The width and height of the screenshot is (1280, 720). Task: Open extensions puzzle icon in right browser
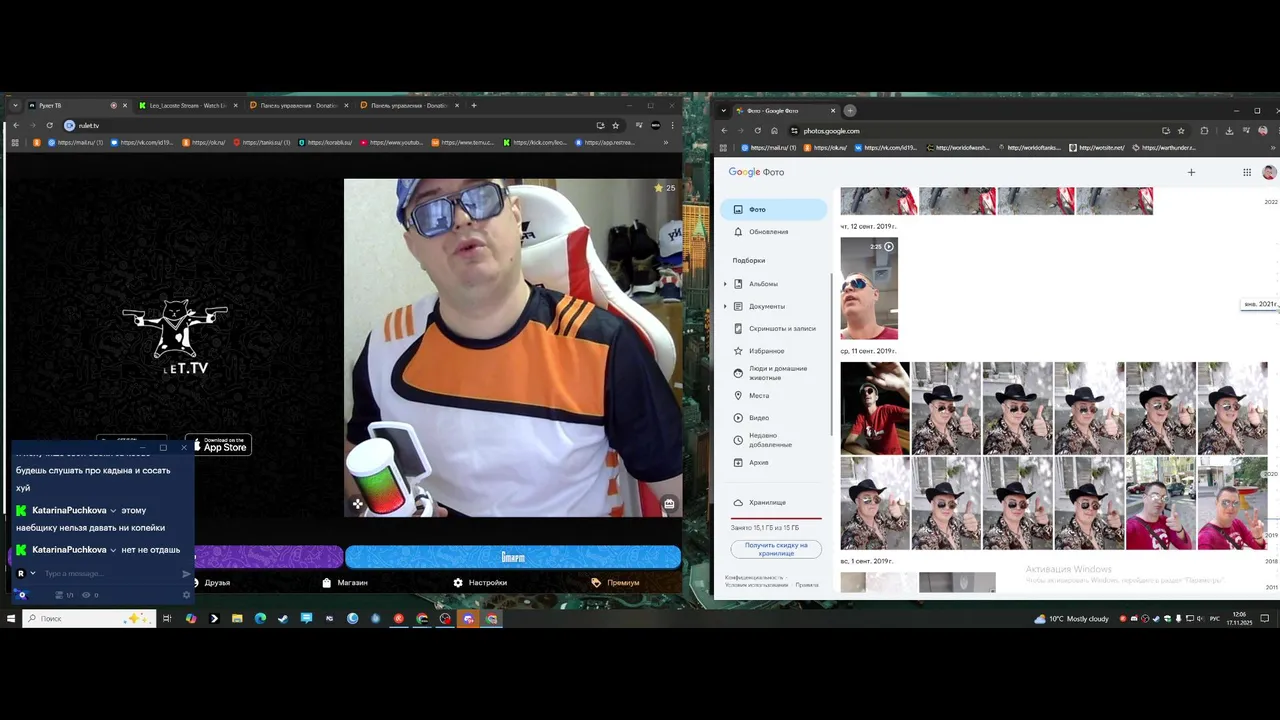click(1204, 131)
